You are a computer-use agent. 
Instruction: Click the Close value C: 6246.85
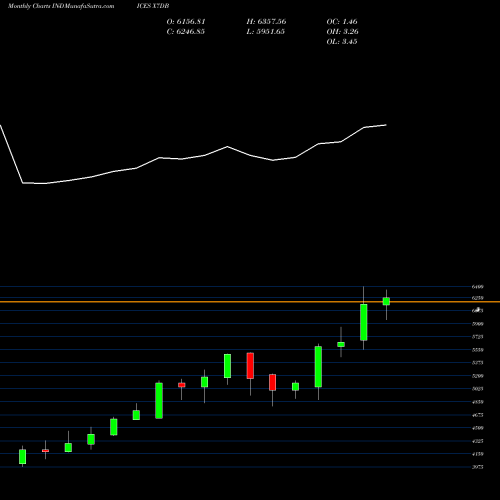click(x=185, y=31)
